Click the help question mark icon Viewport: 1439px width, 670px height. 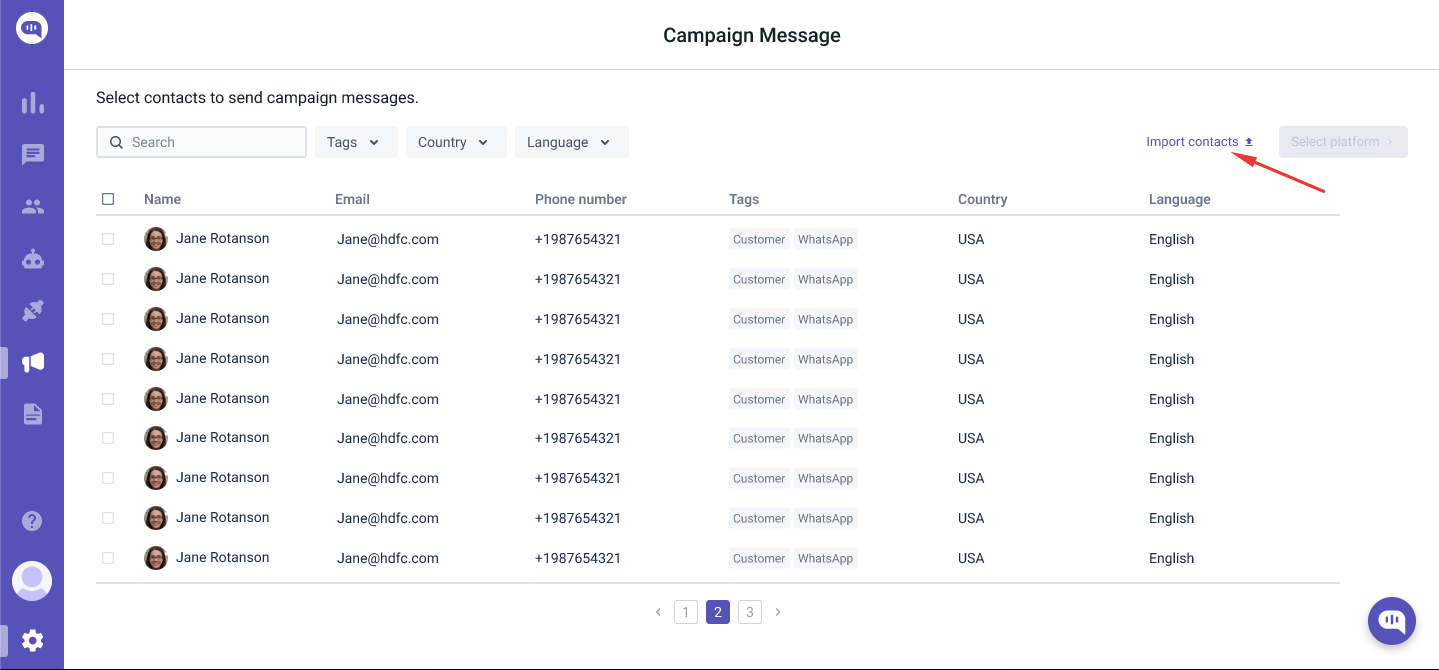coord(32,520)
